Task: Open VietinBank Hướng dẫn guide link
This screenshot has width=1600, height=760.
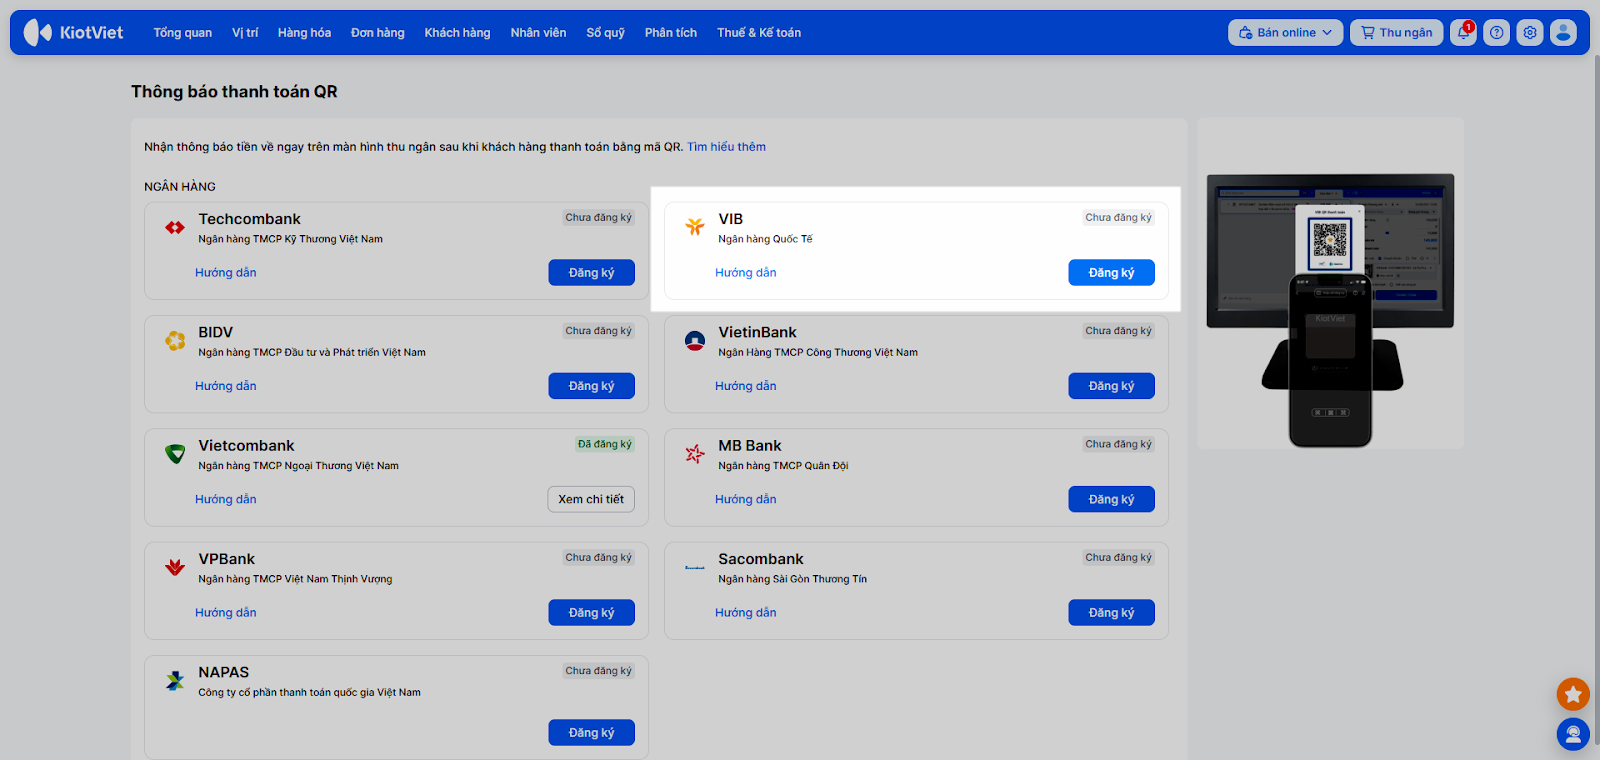Action: 746,386
